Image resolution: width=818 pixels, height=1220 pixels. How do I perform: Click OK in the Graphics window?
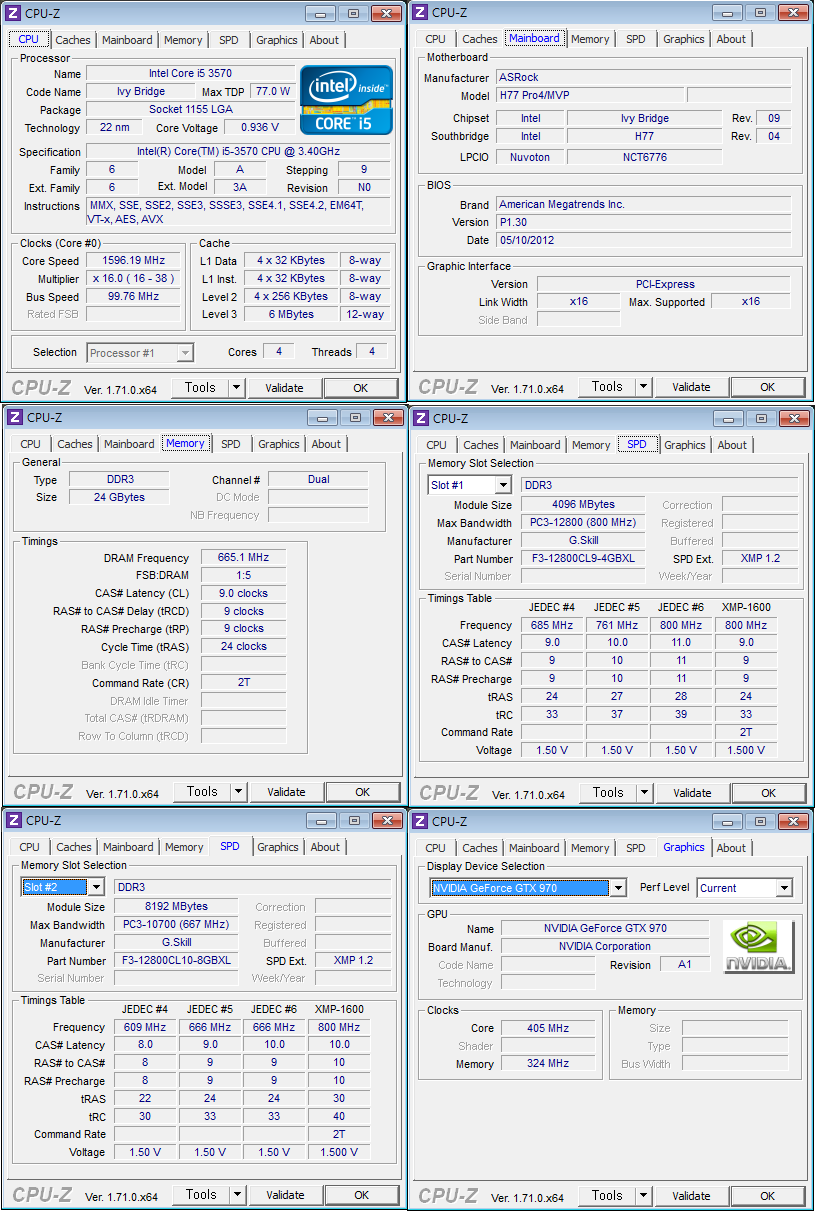point(767,1196)
